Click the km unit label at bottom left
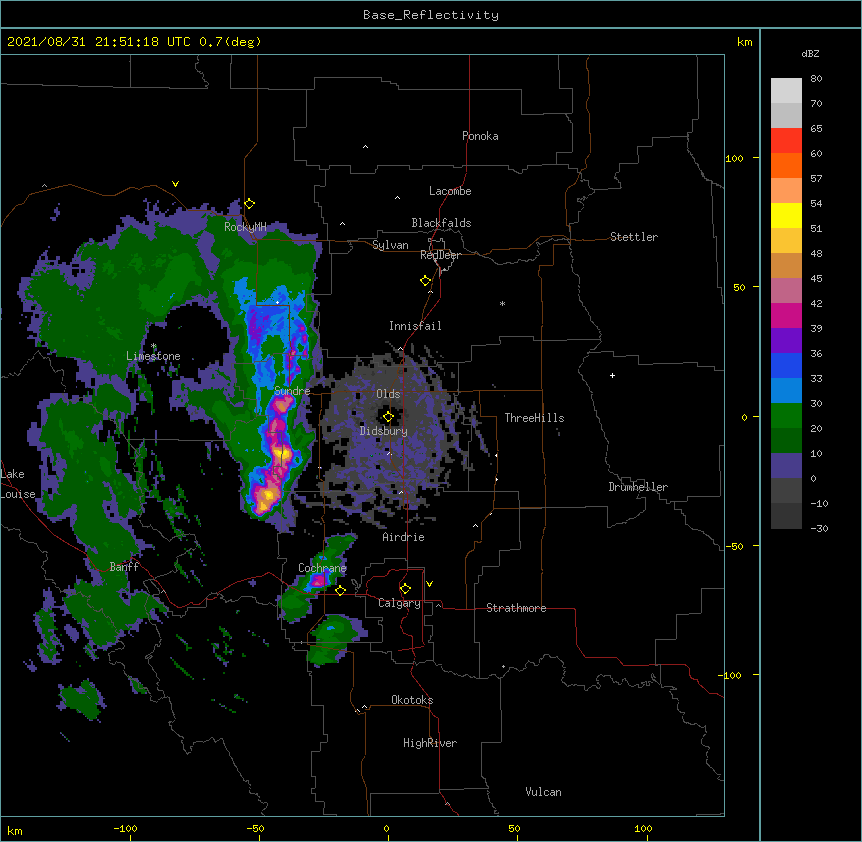This screenshot has height=842, width=862. (x=15, y=830)
